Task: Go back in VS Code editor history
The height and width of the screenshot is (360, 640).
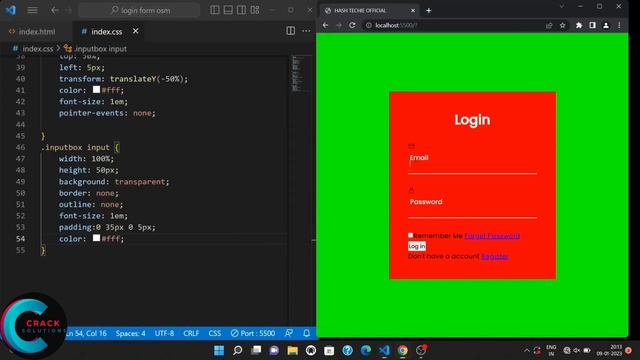Action: pyautogui.click(x=55, y=10)
